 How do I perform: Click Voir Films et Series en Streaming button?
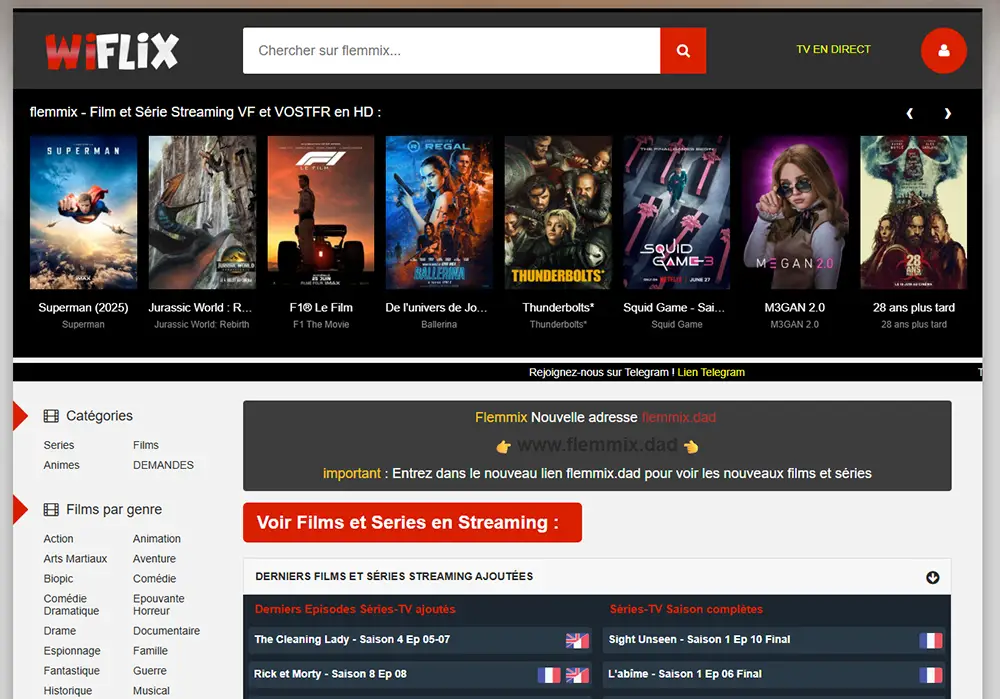412,522
